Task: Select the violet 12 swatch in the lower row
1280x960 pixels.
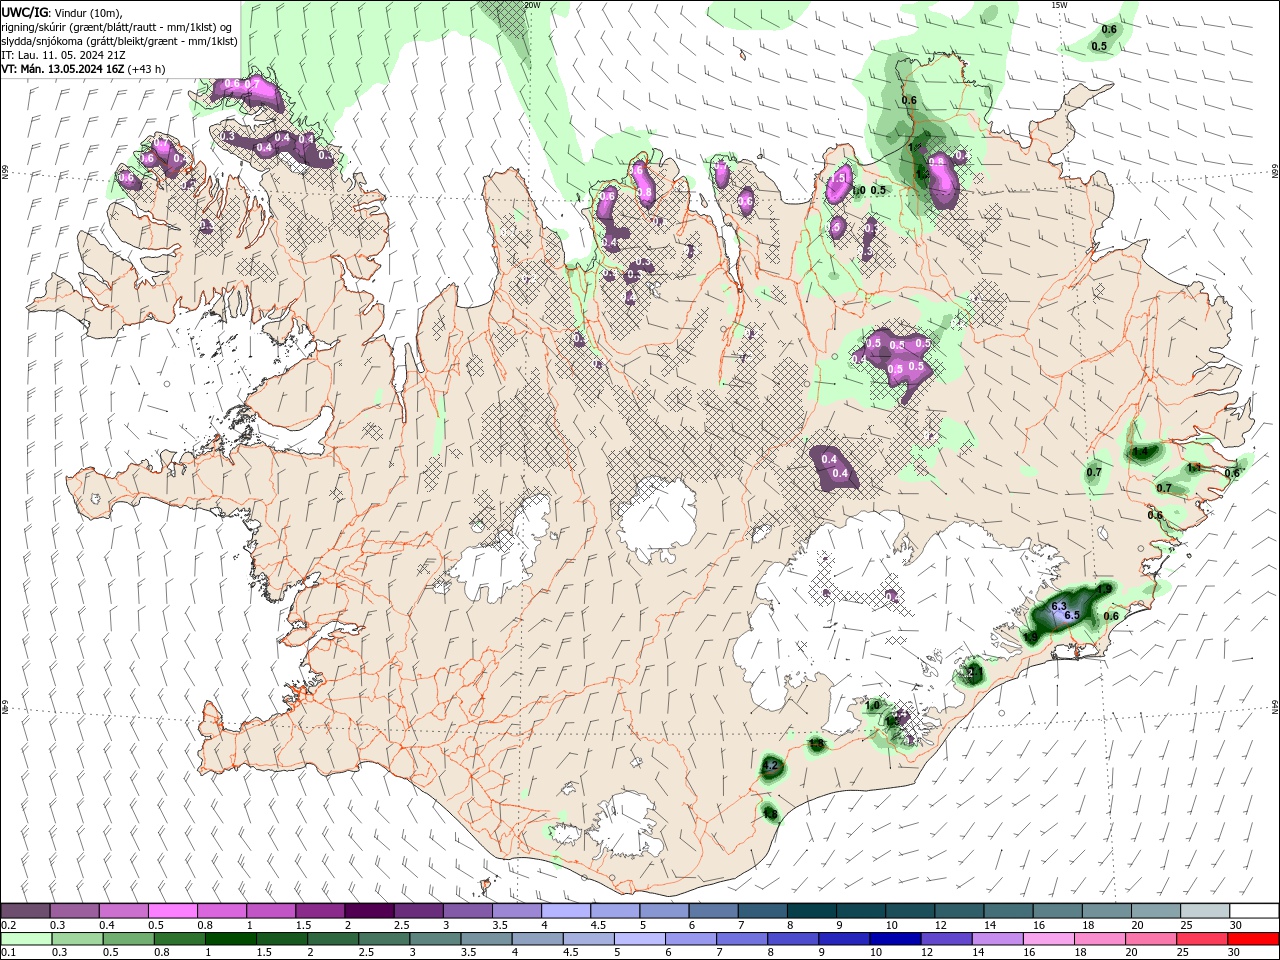Action: [x=944, y=939]
